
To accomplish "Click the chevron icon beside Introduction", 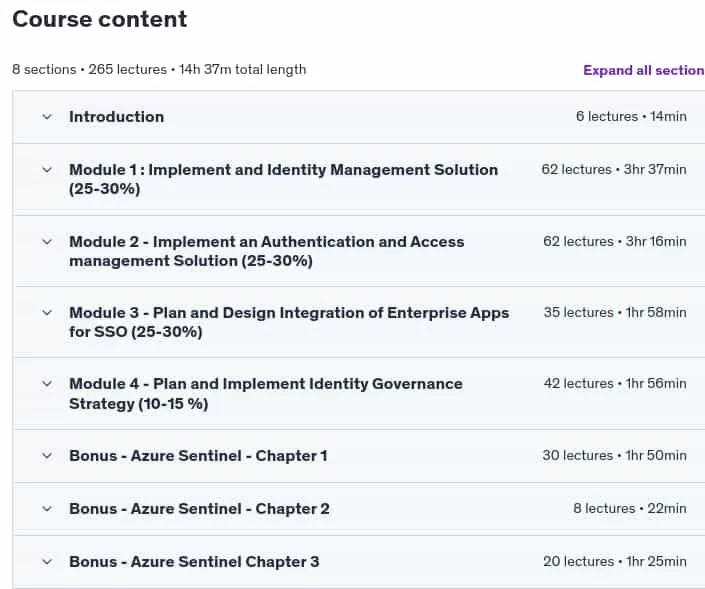I will pyautogui.click(x=47, y=117).
